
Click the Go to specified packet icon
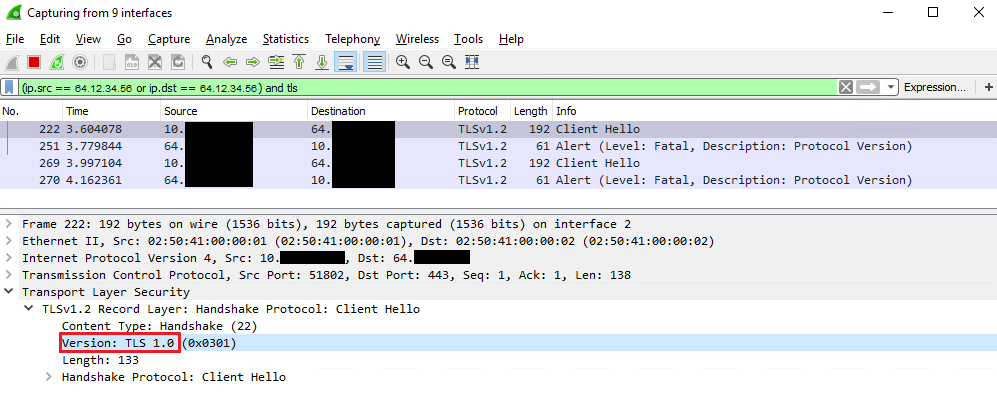point(276,62)
